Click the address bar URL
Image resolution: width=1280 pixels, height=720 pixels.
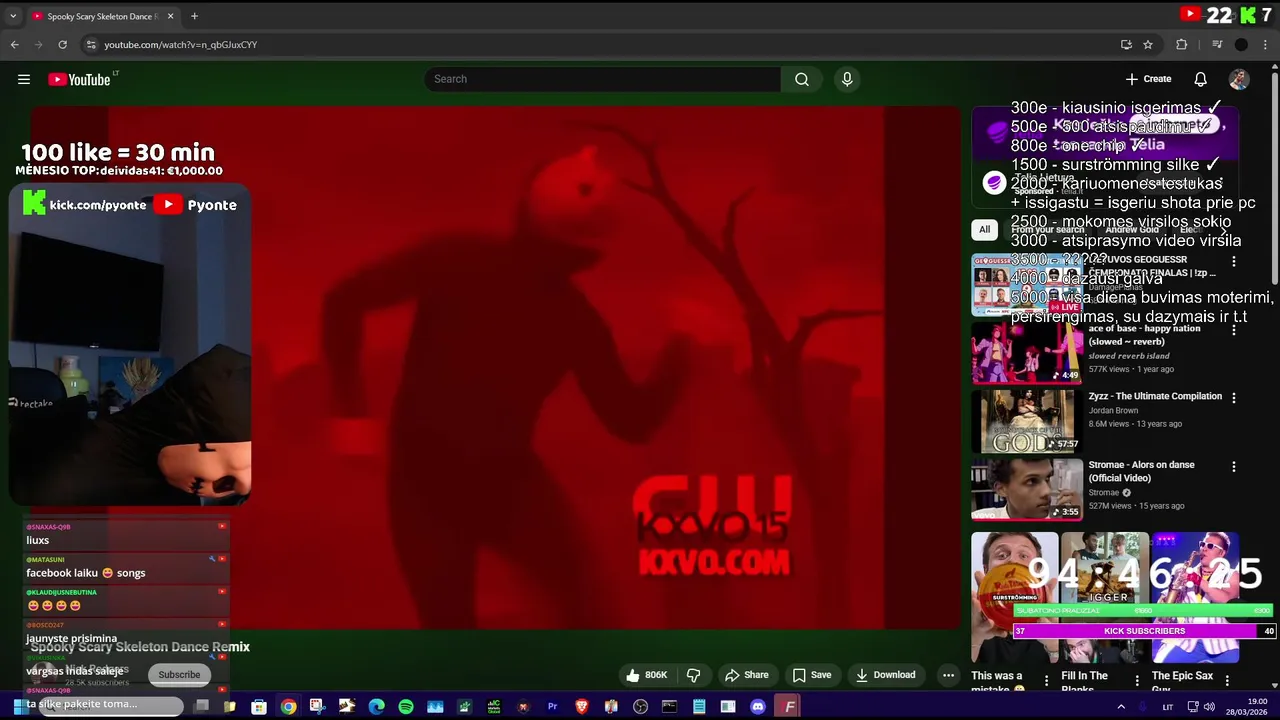[181, 44]
